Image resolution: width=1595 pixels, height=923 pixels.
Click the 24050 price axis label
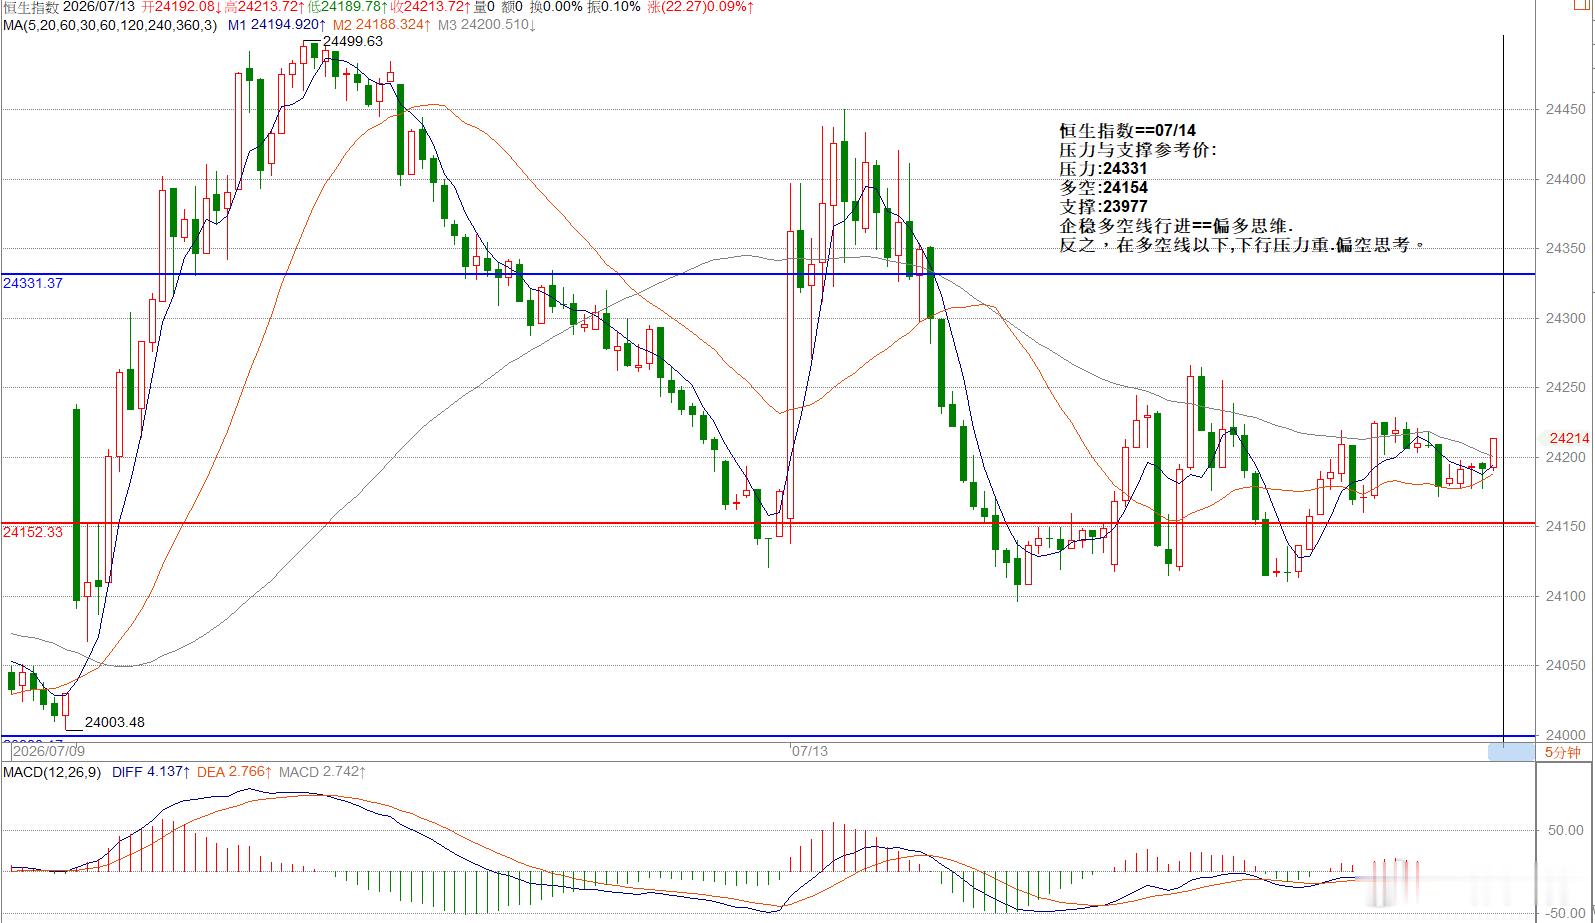1565,665
